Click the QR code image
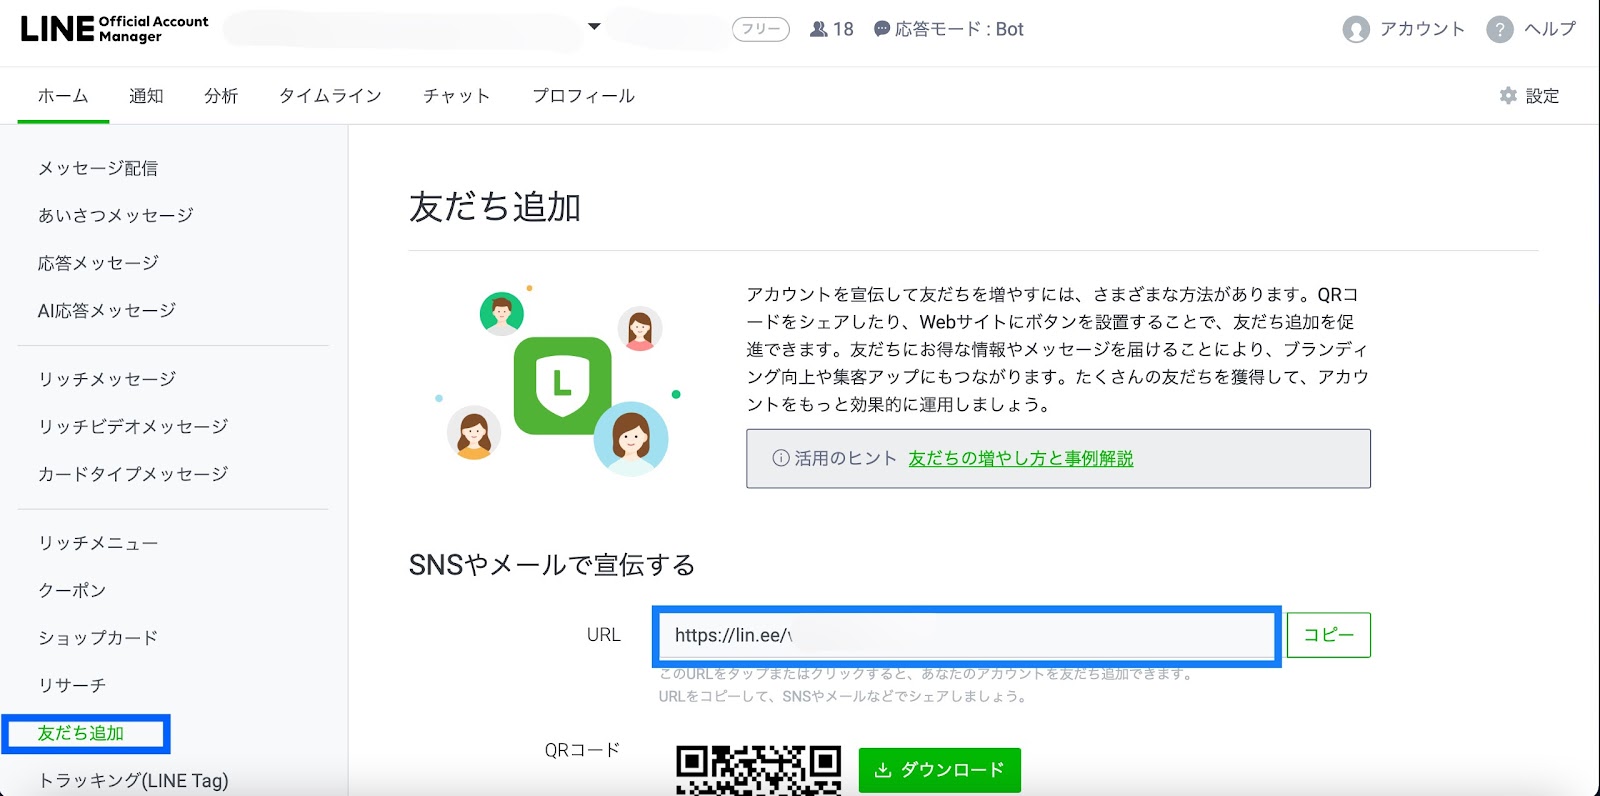1600x796 pixels. 758,770
